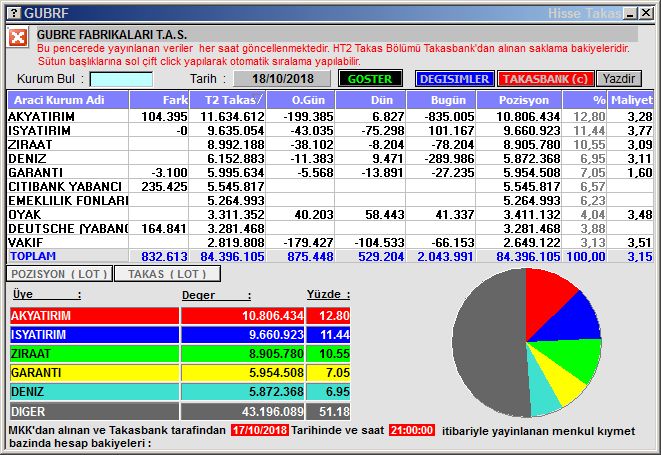The height and width of the screenshot is (455, 661).
Task: Click the red AKYATIRIM legend bar
Action: click(x=94, y=315)
